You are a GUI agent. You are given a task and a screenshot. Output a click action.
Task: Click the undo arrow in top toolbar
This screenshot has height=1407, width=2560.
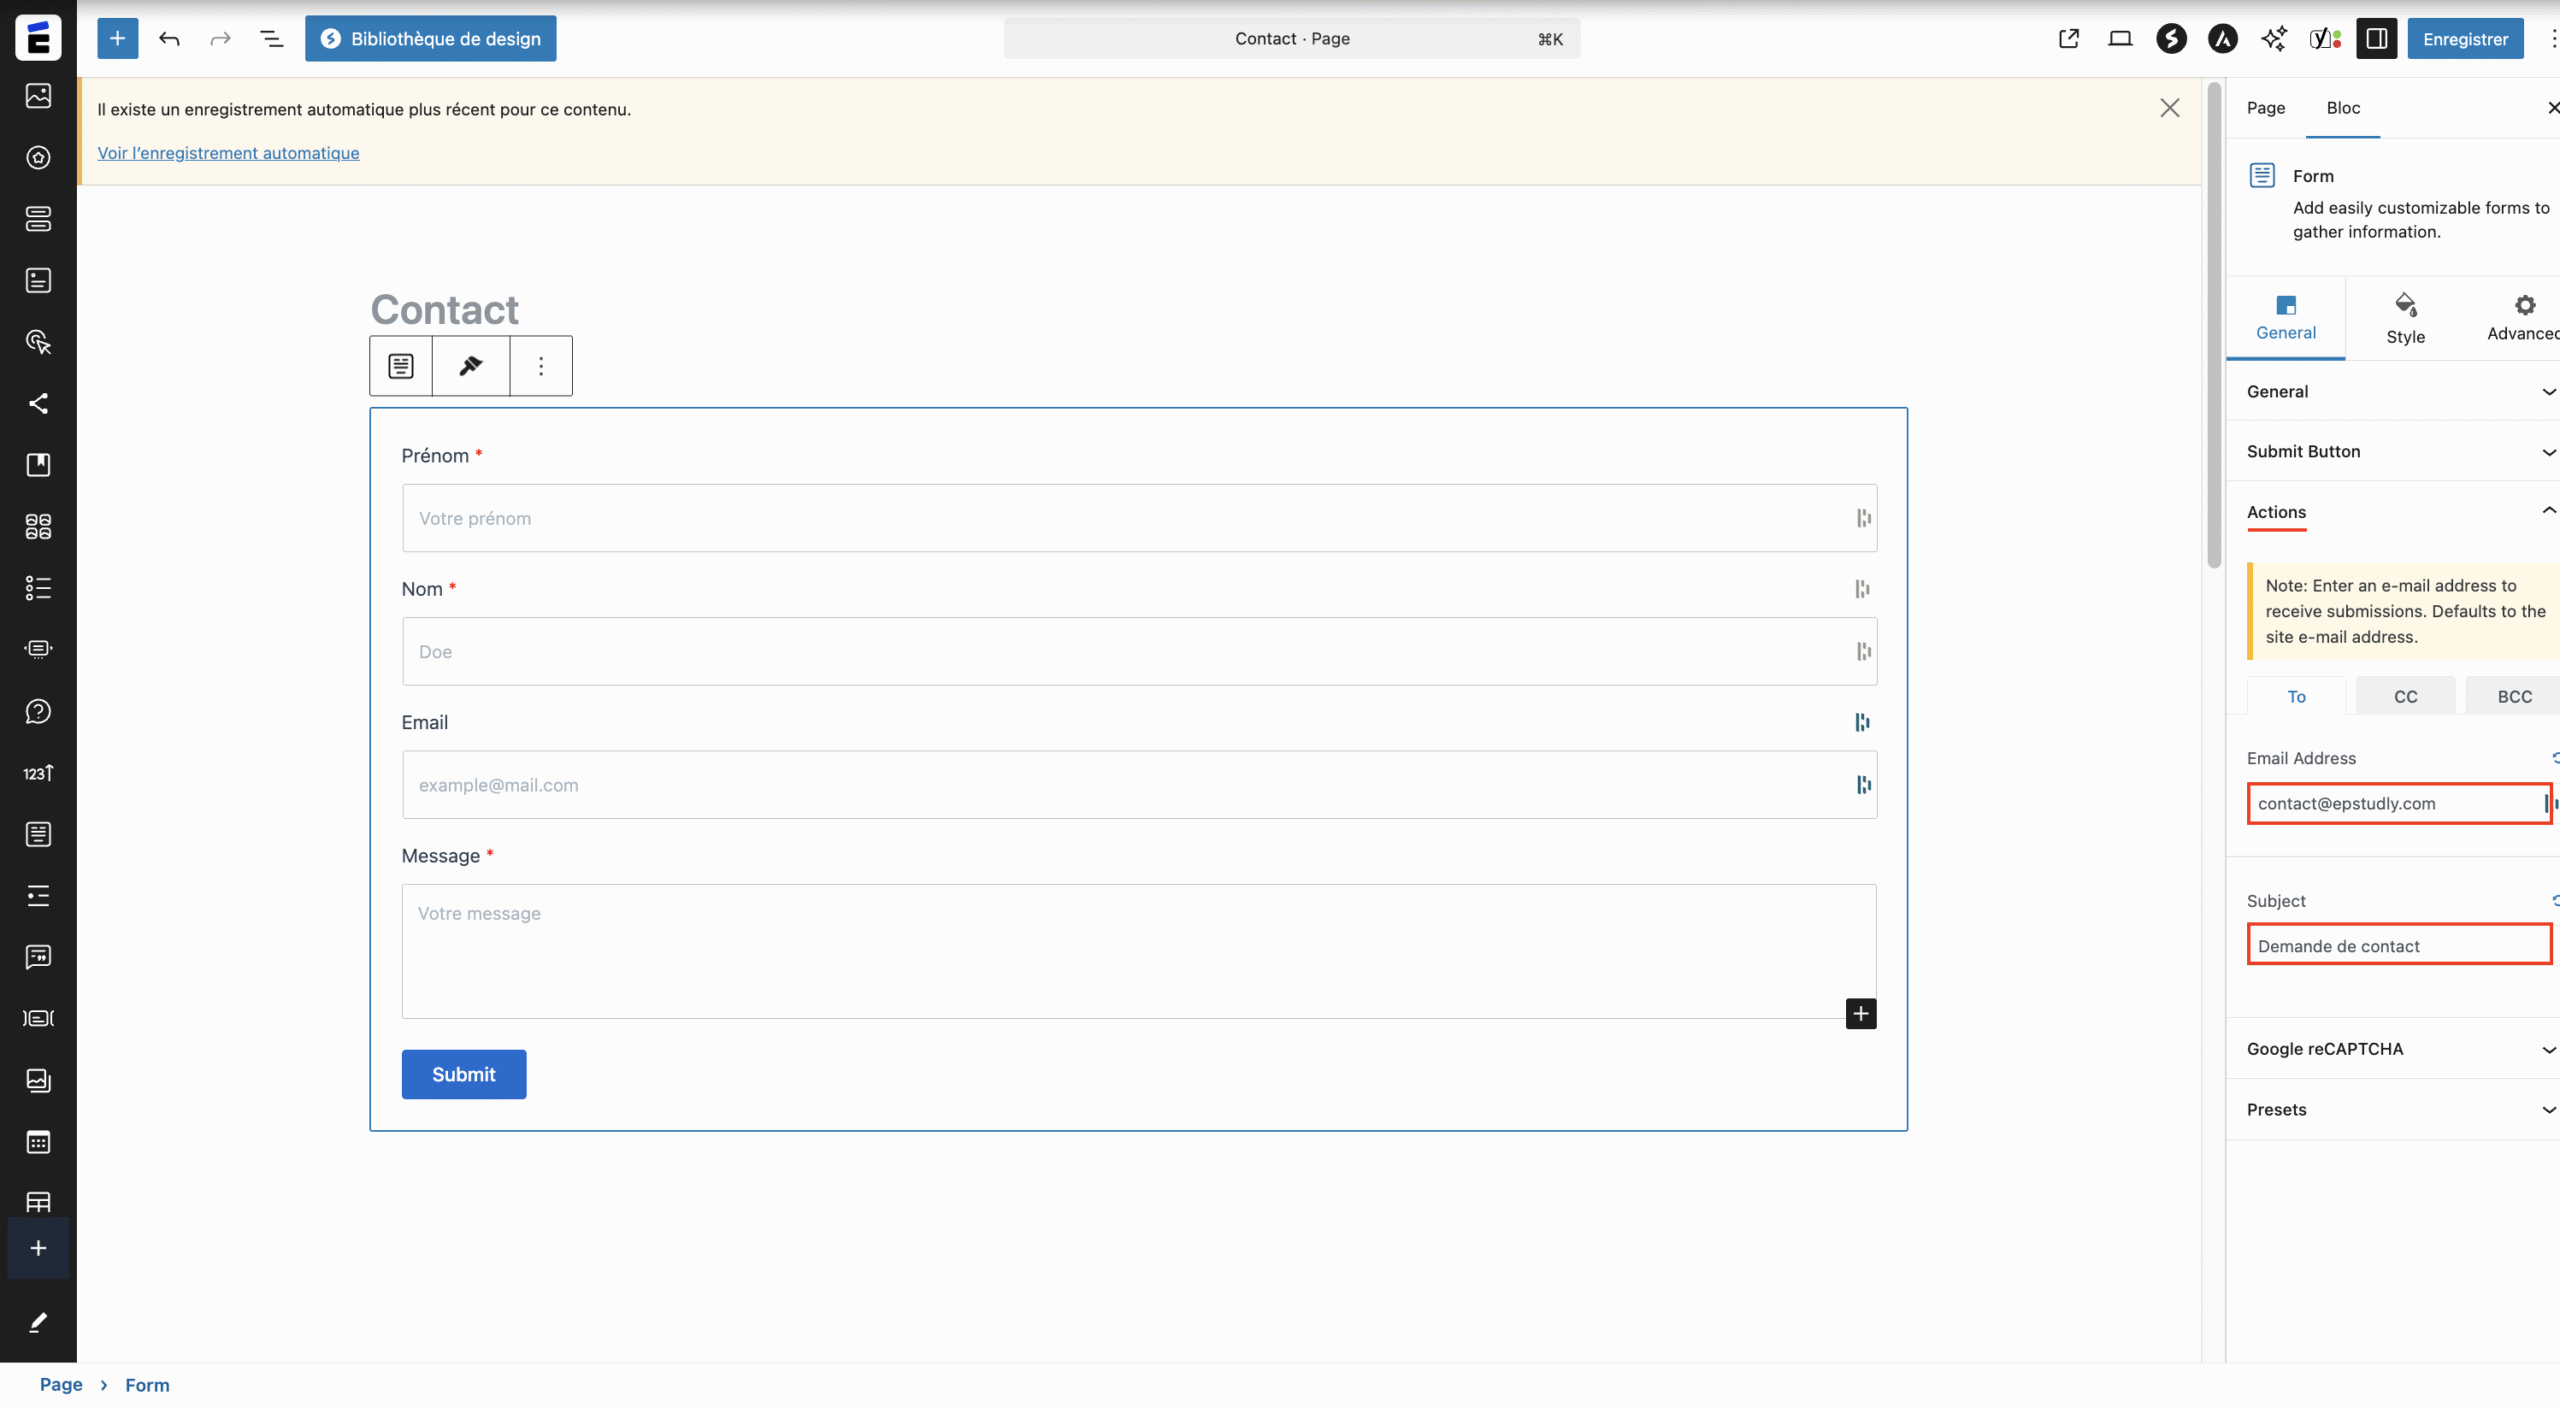[x=169, y=39]
